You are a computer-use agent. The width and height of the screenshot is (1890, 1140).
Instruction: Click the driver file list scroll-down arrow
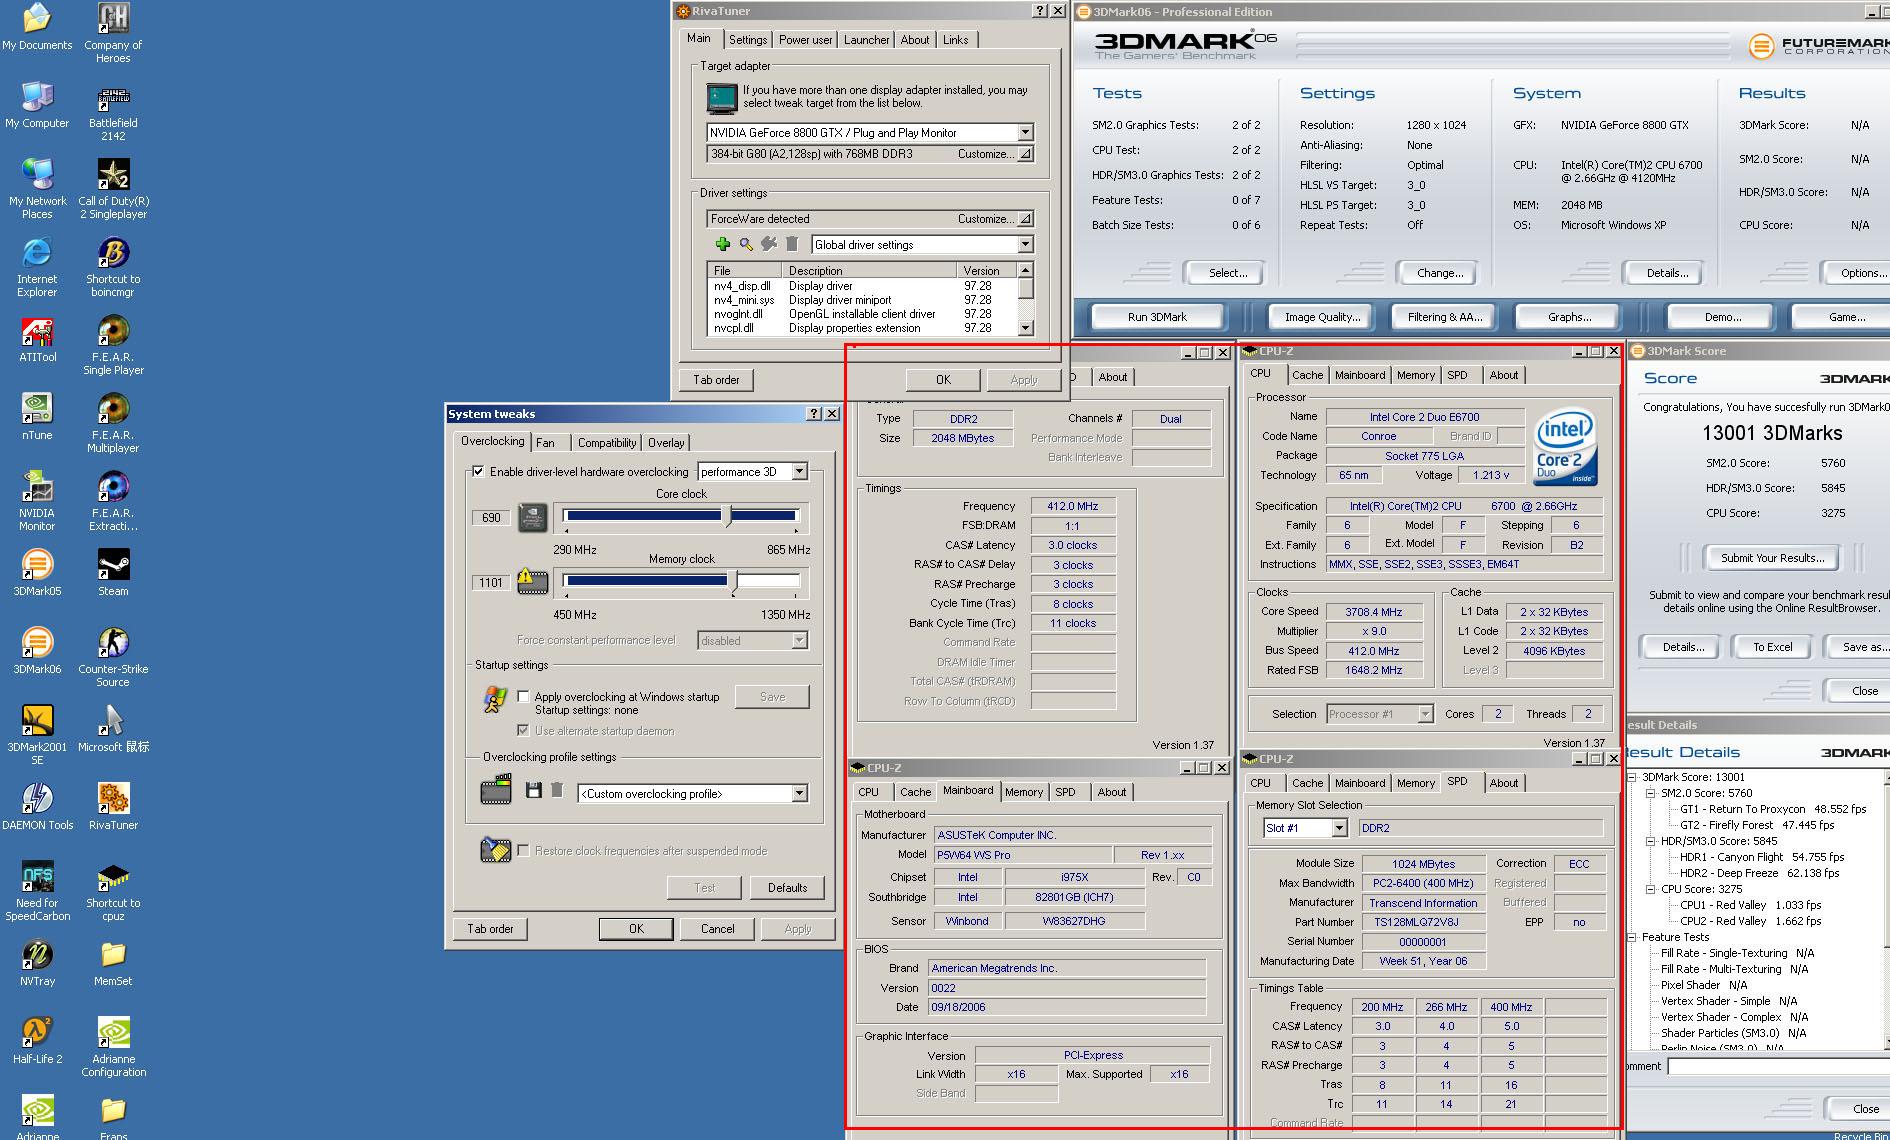coord(1025,328)
